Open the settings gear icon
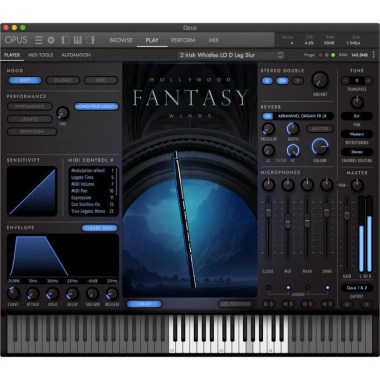The height and width of the screenshot is (380, 380). [51, 40]
